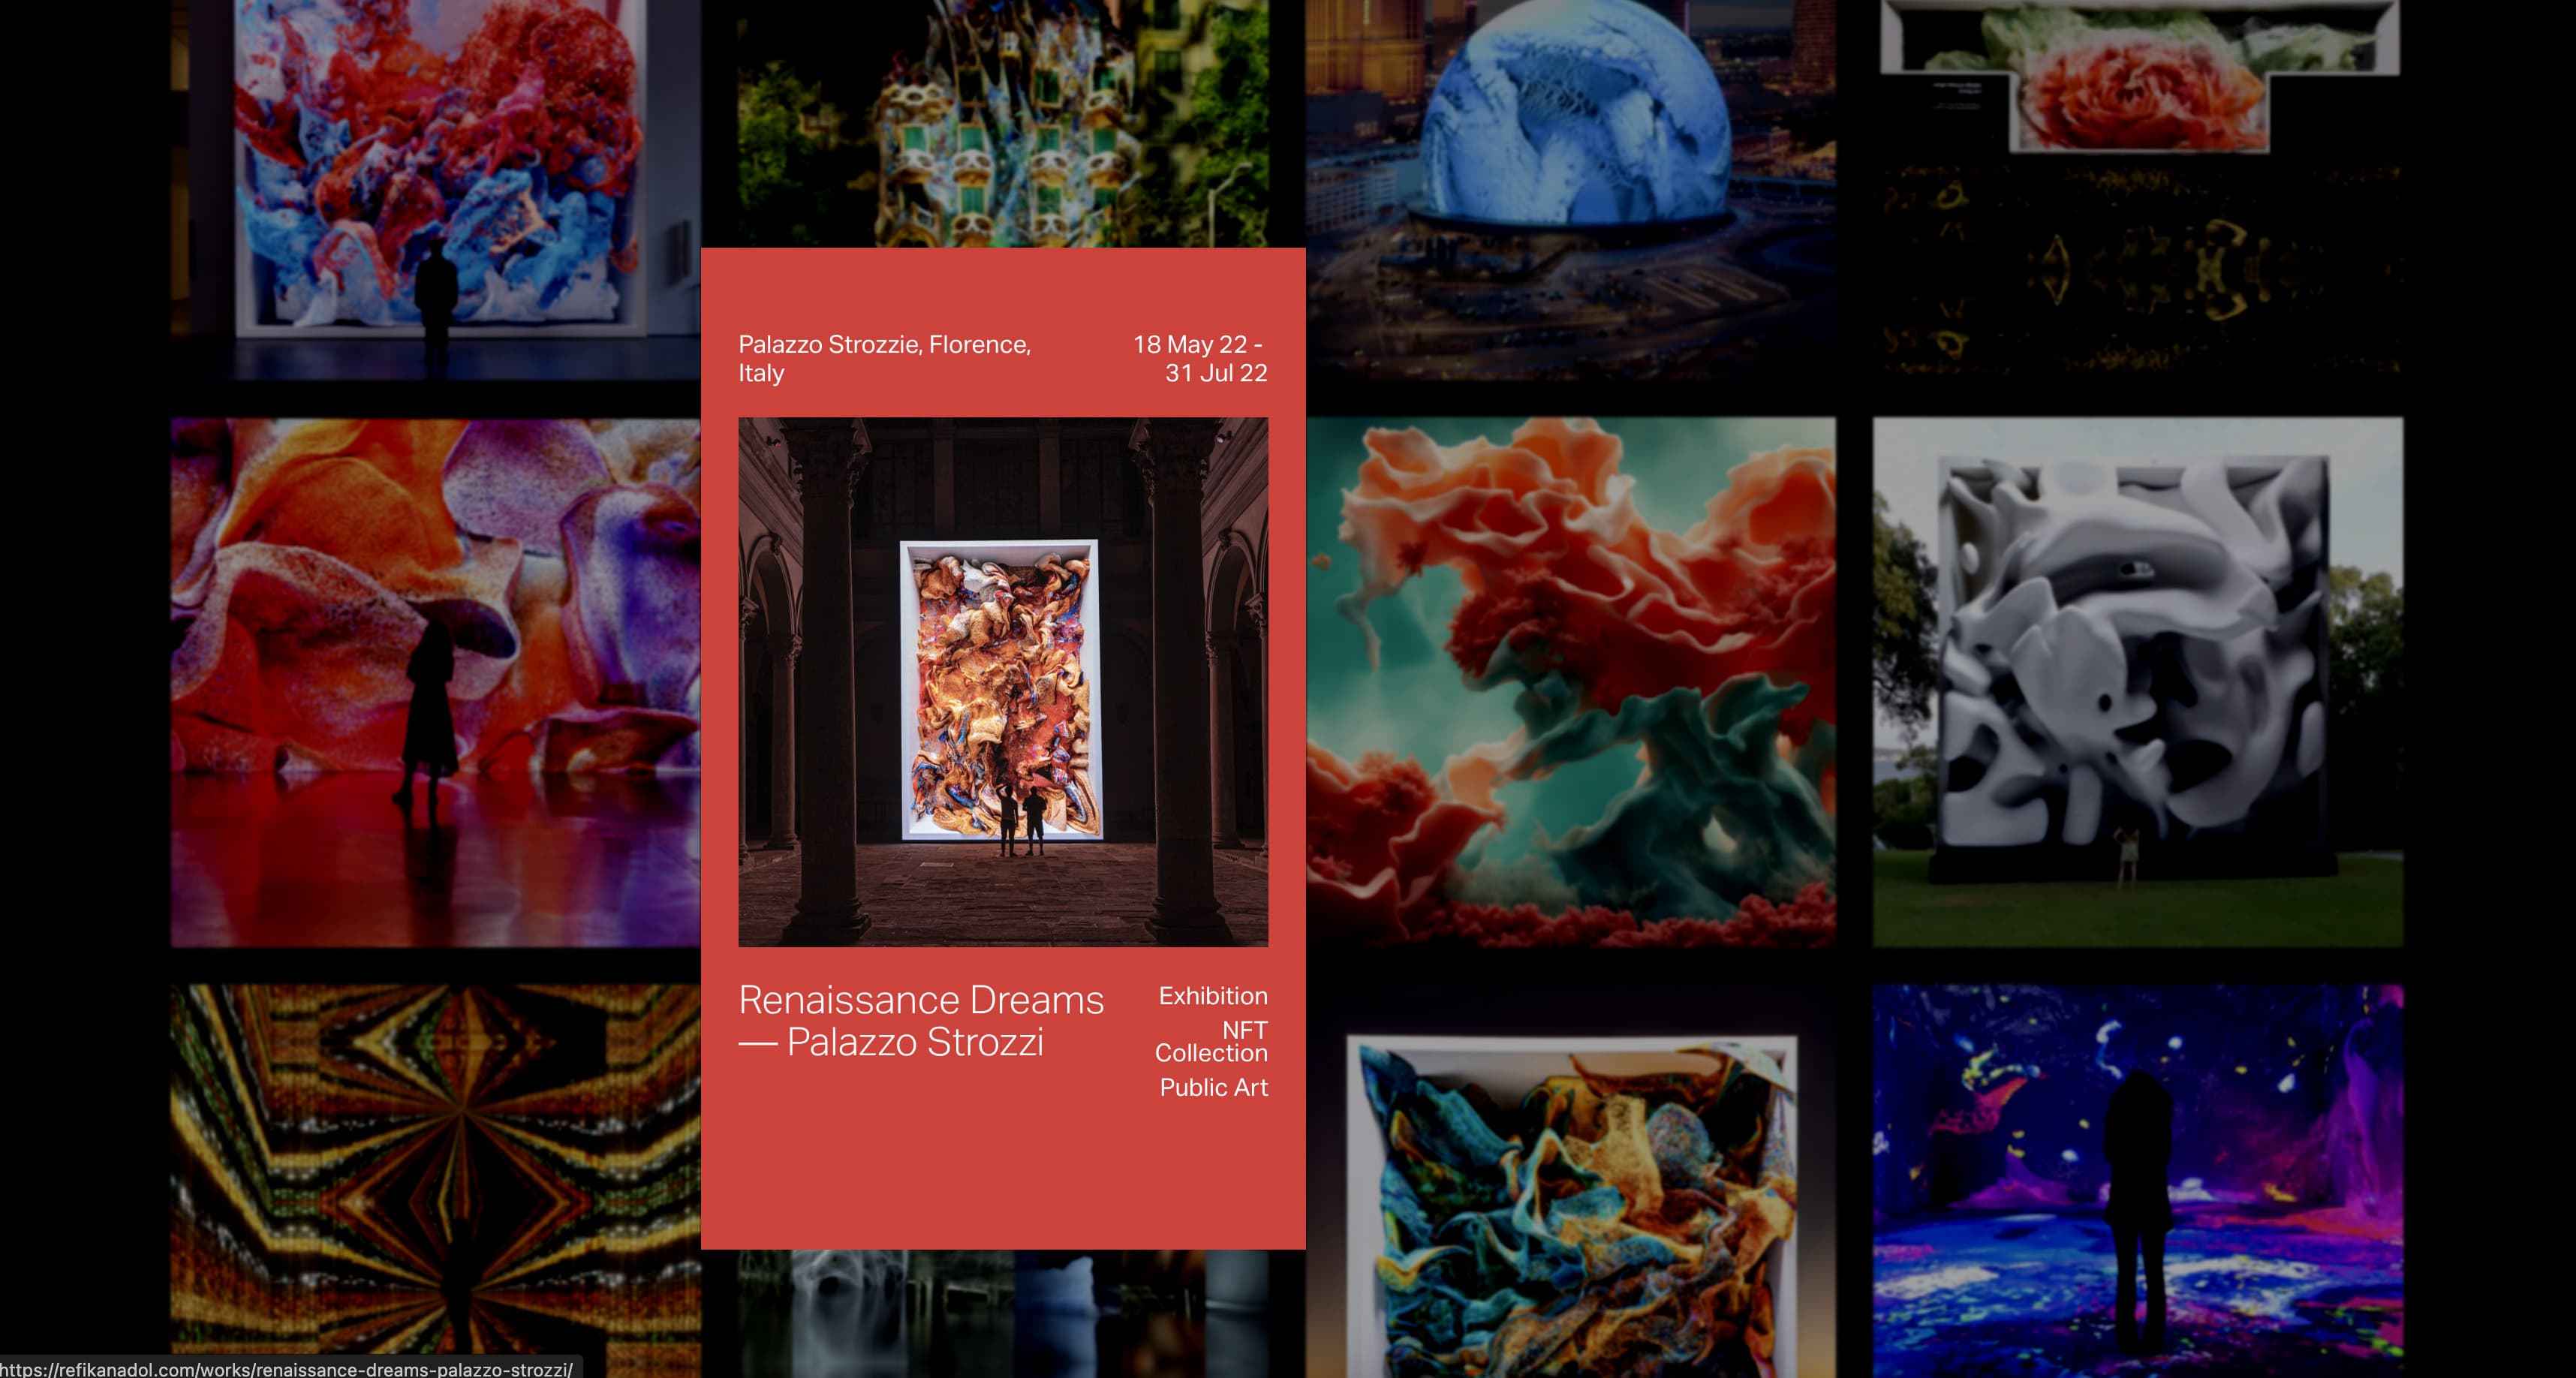Open the Casa Batlló facade projection thumbnail

point(1003,124)
